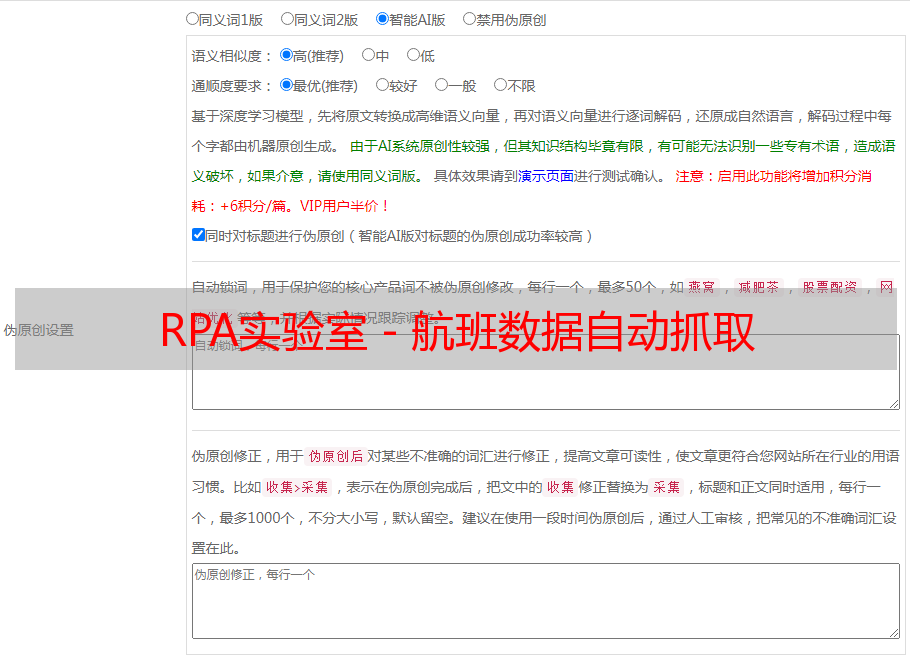Set 语义相似度 to 低
Screen dimensions: 911x658
pyautogui.click(x=413, y=55)
